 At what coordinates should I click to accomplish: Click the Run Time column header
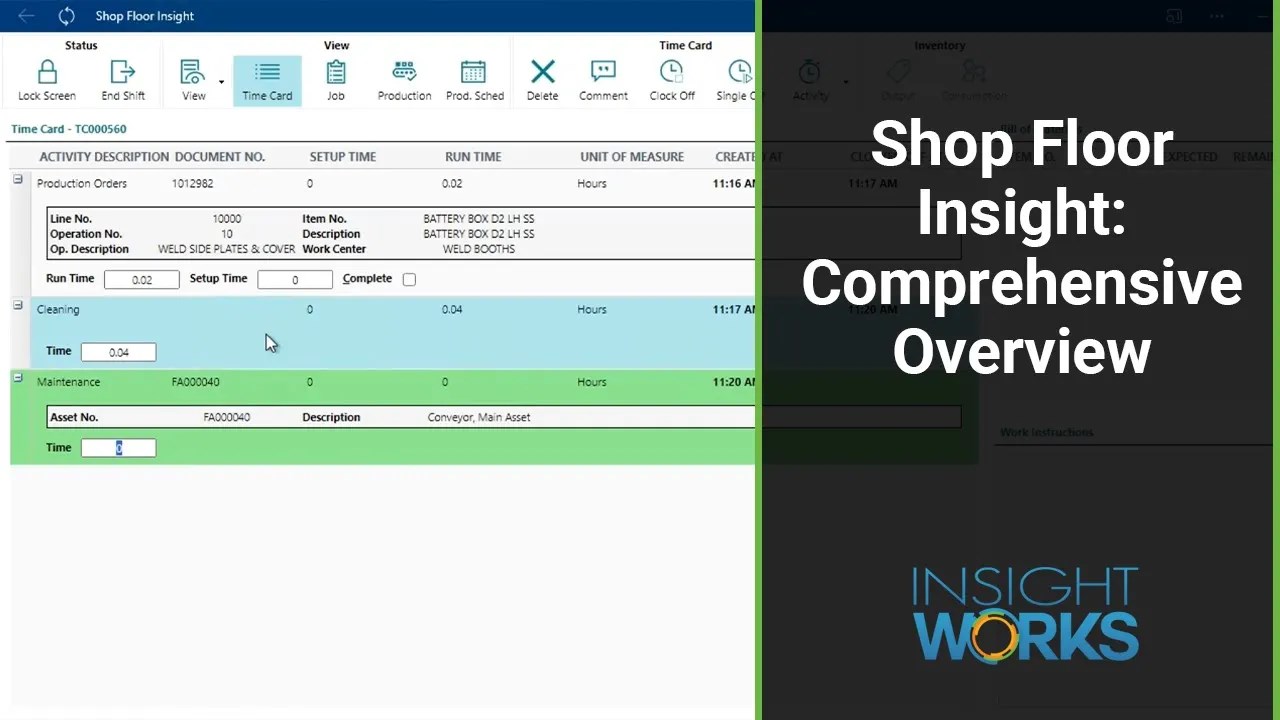473,157
